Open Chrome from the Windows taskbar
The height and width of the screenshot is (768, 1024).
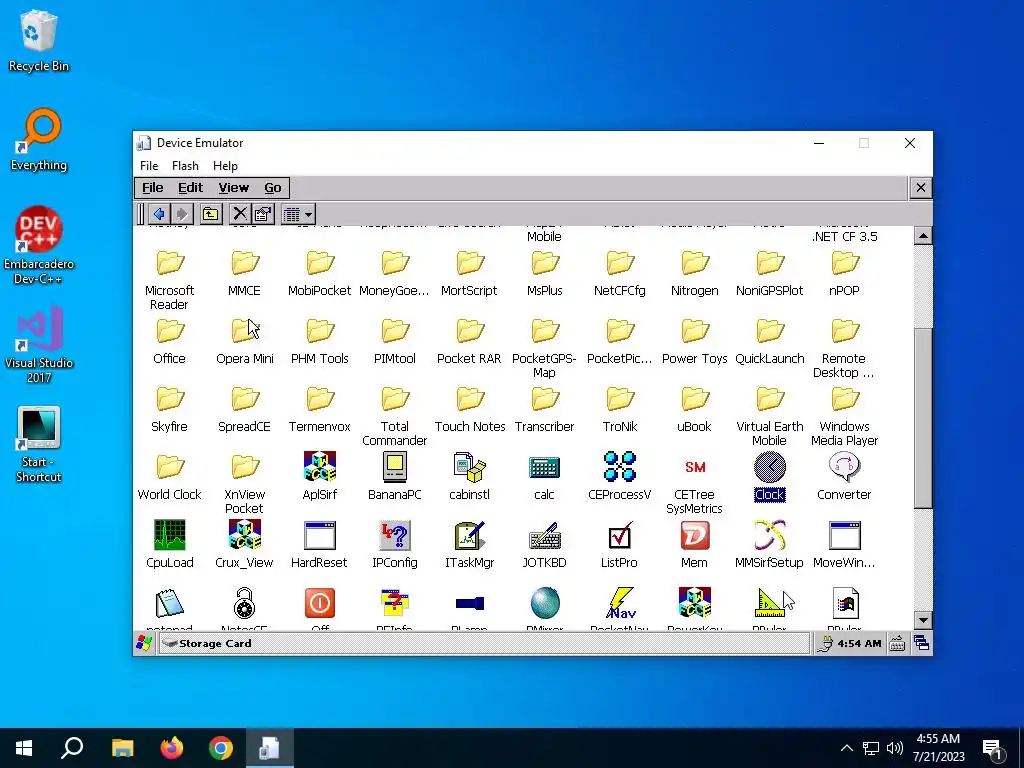[221, 748]
